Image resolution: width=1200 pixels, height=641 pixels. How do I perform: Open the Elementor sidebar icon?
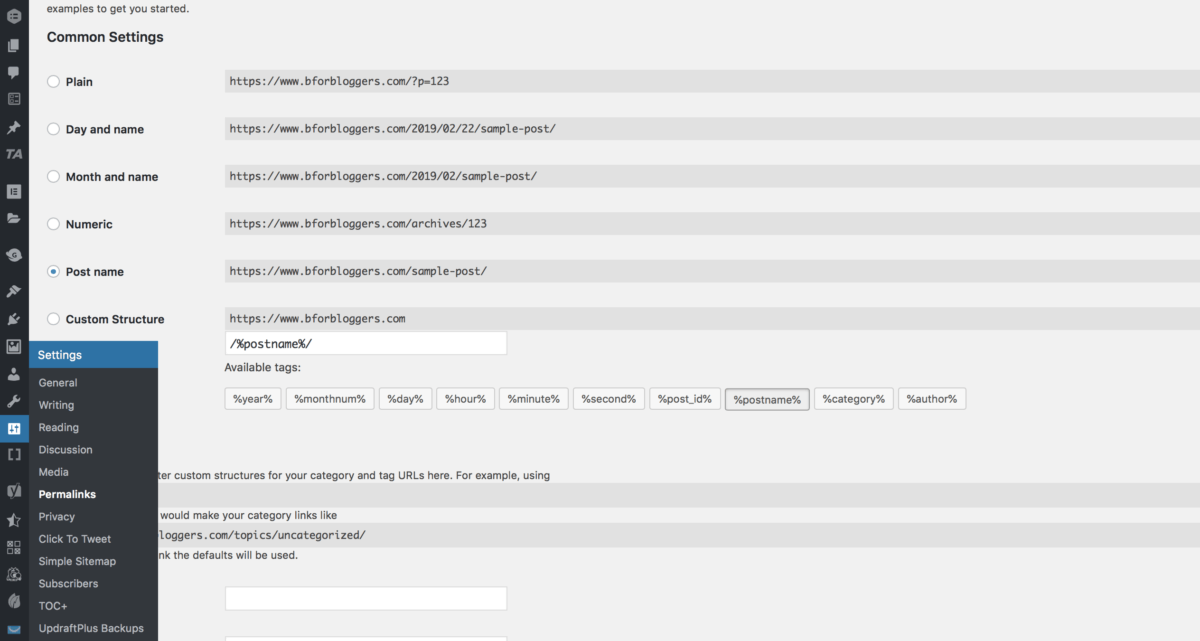click(14, 190)
